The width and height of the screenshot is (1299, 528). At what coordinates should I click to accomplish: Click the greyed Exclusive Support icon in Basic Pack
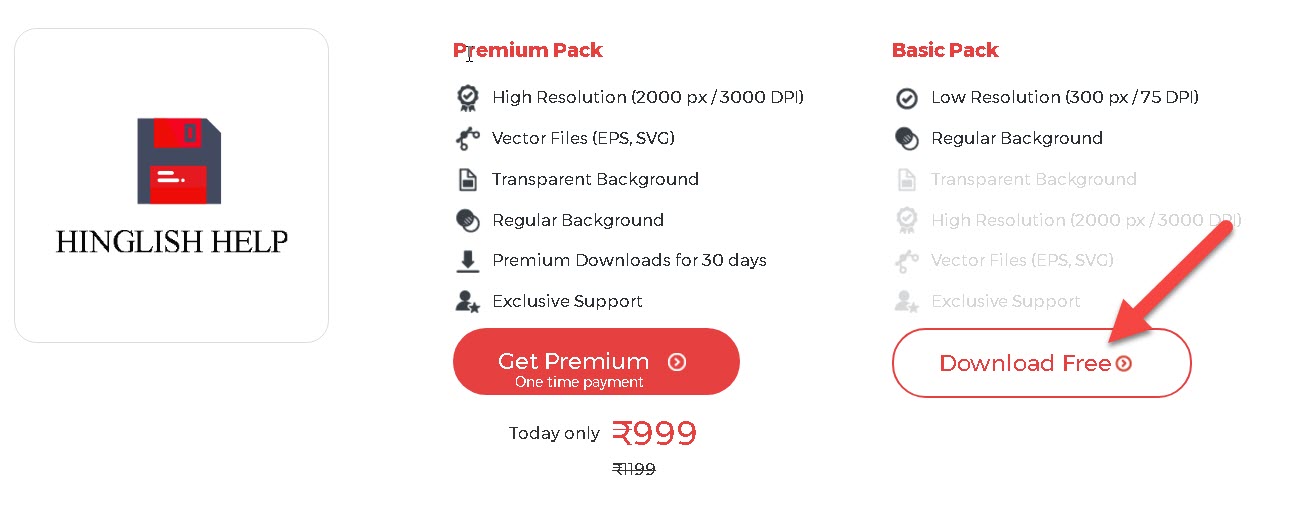coord(906,301)
